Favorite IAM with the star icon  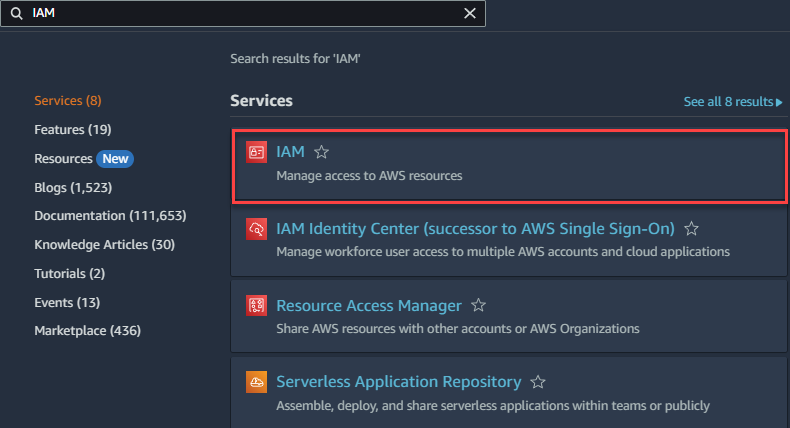[321, 152]
